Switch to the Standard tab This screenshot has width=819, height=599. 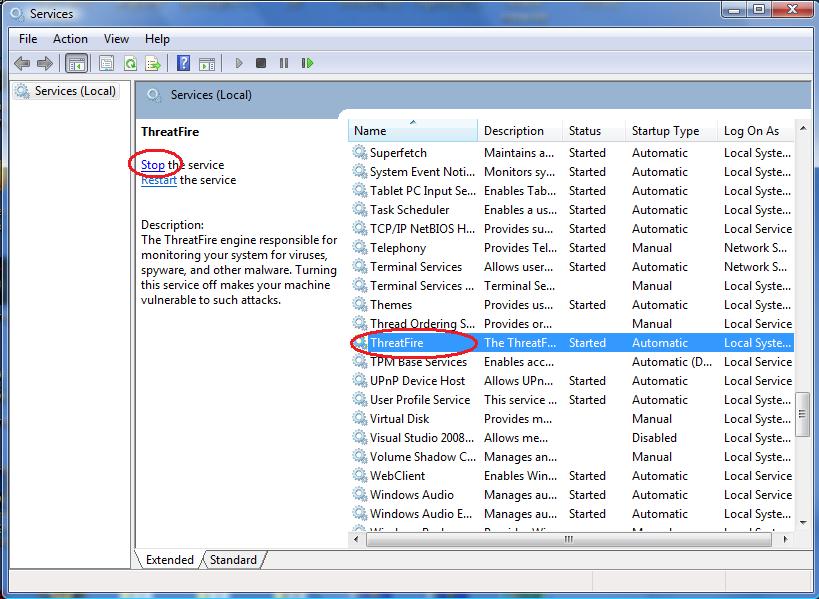tap(233, 560)
